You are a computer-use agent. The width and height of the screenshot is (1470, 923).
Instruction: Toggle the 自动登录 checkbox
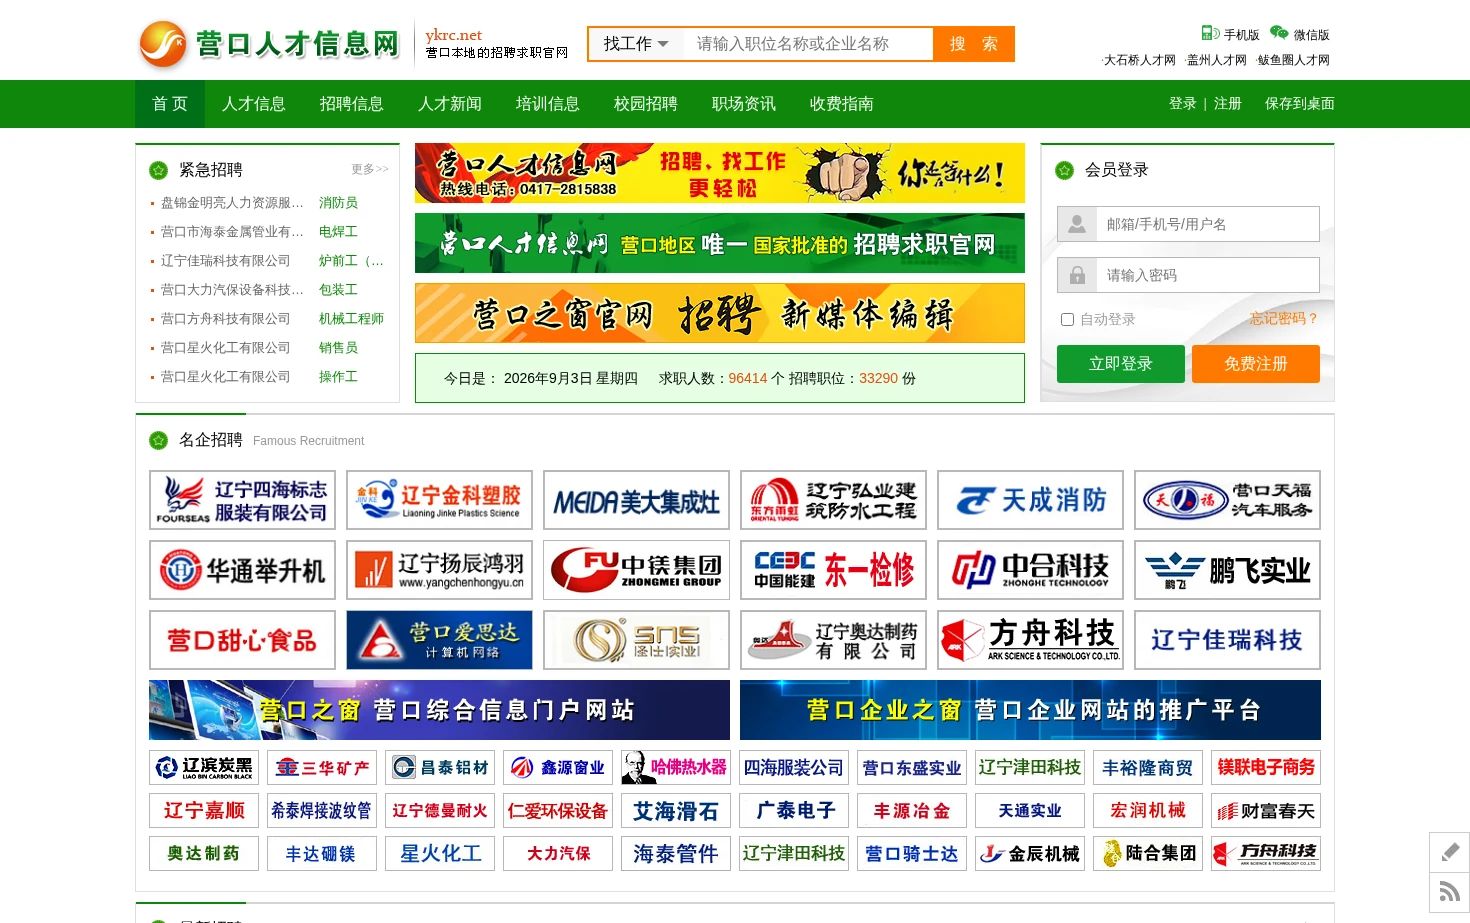pyautogui.click(x=1067, y=319)
